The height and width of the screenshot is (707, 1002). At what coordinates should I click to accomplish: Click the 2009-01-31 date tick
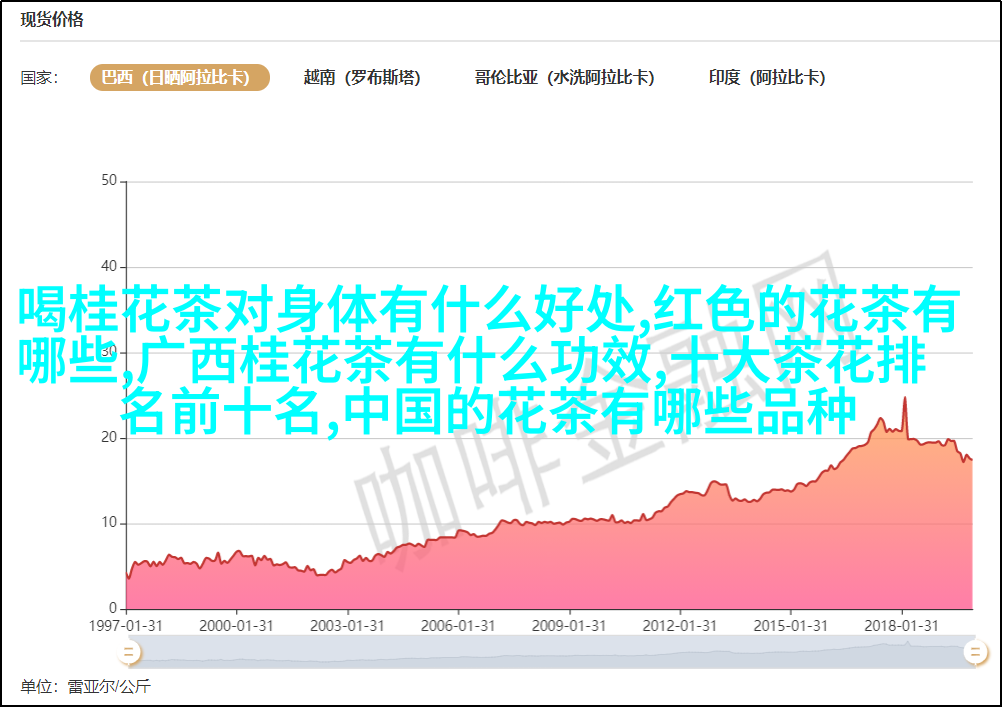click(x=570, y=625)
